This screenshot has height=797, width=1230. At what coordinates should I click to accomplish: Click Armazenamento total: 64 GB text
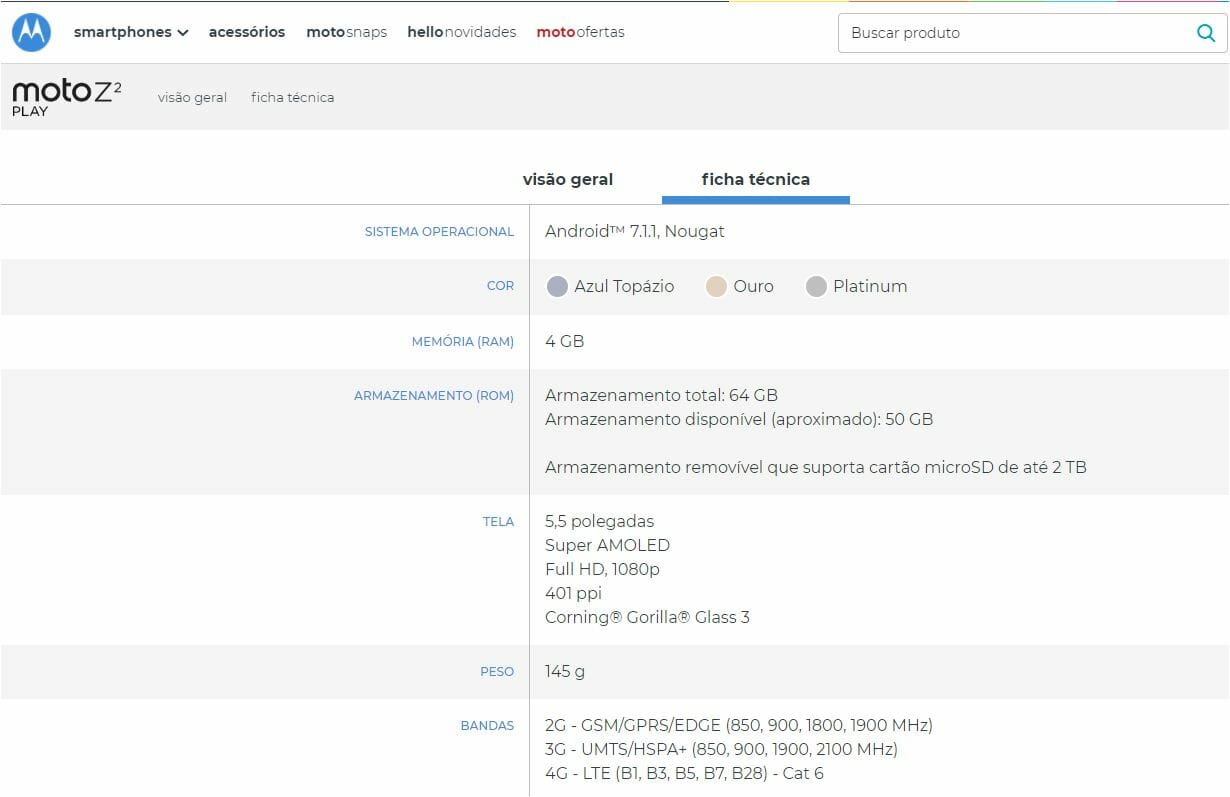661,395
